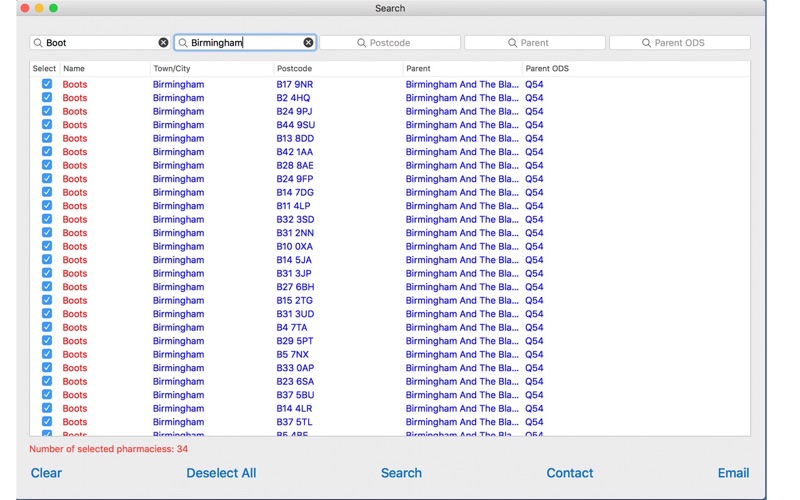Viewport: 800px width, 500px height.
Task: Click into the Parent search field
Action: coord(535,43)
